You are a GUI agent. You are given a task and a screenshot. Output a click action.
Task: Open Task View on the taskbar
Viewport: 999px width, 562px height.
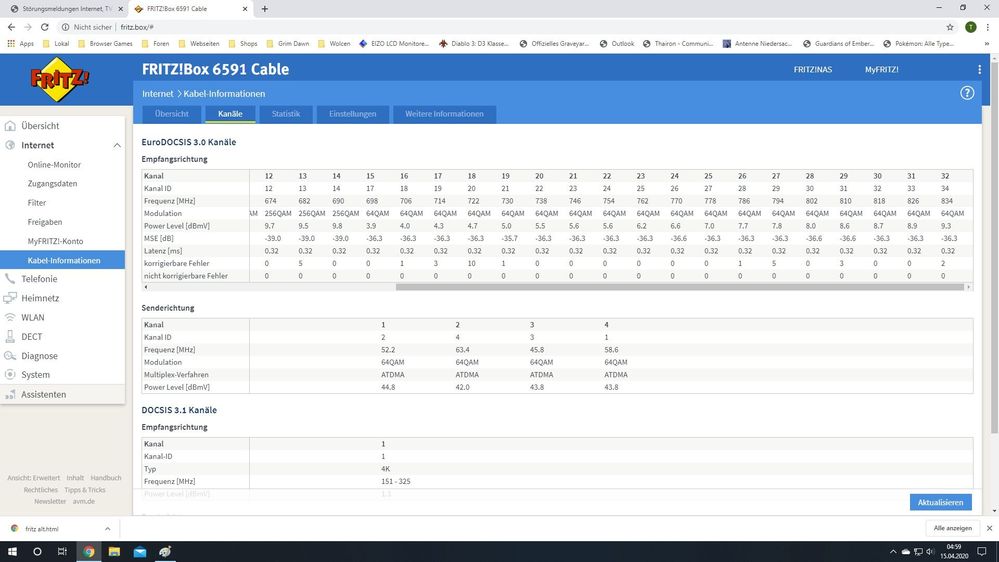62,552
